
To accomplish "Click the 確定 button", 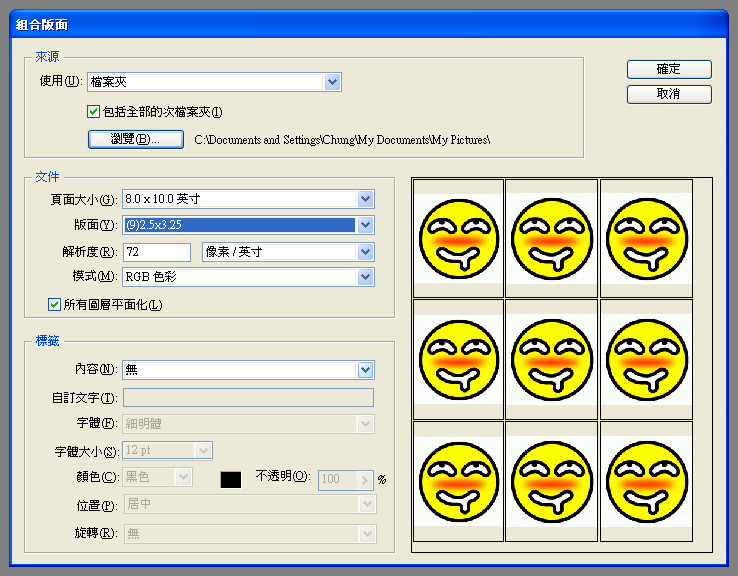I will pyautogui.click(x=669, y=69).
